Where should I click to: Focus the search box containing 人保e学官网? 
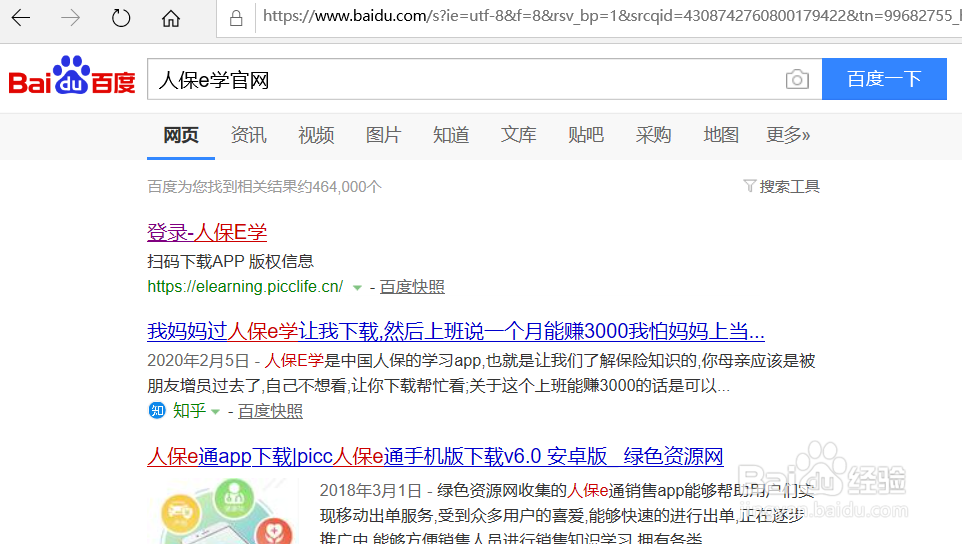466,79
